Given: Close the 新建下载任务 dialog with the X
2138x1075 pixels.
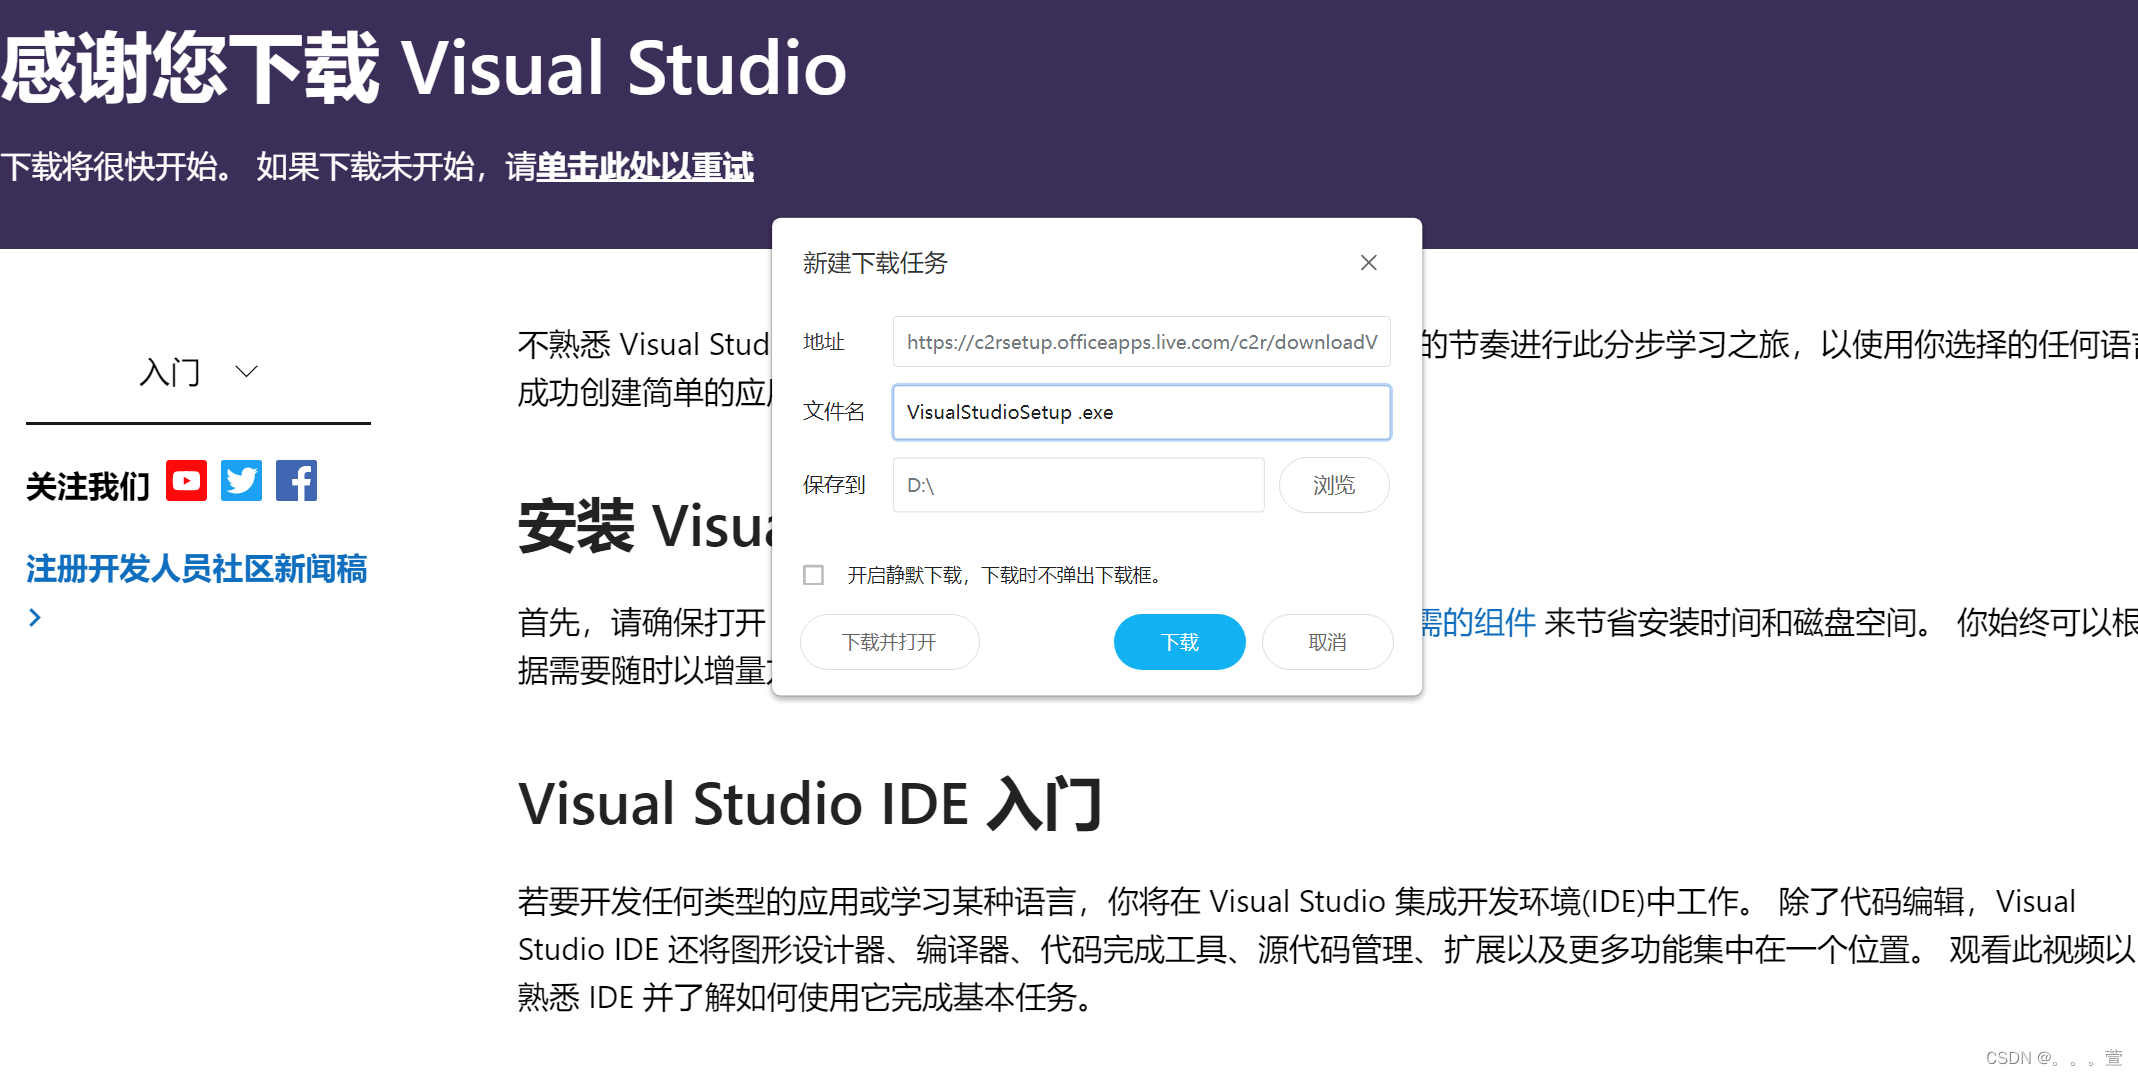Looking at the screenshot, I should tap(1368, 262).
